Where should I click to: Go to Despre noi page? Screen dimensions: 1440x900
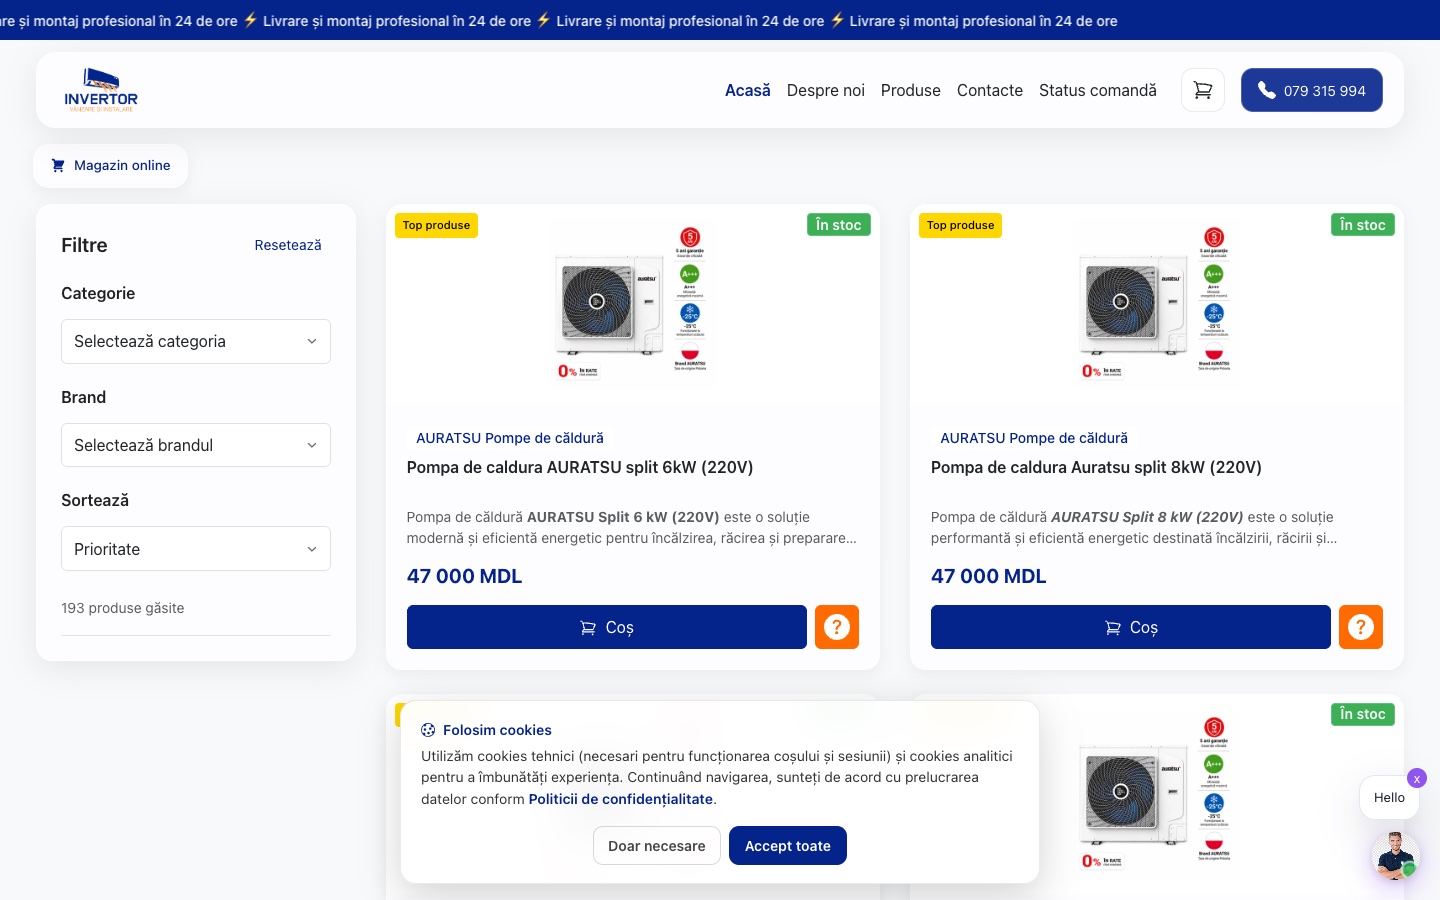[826, 90]
